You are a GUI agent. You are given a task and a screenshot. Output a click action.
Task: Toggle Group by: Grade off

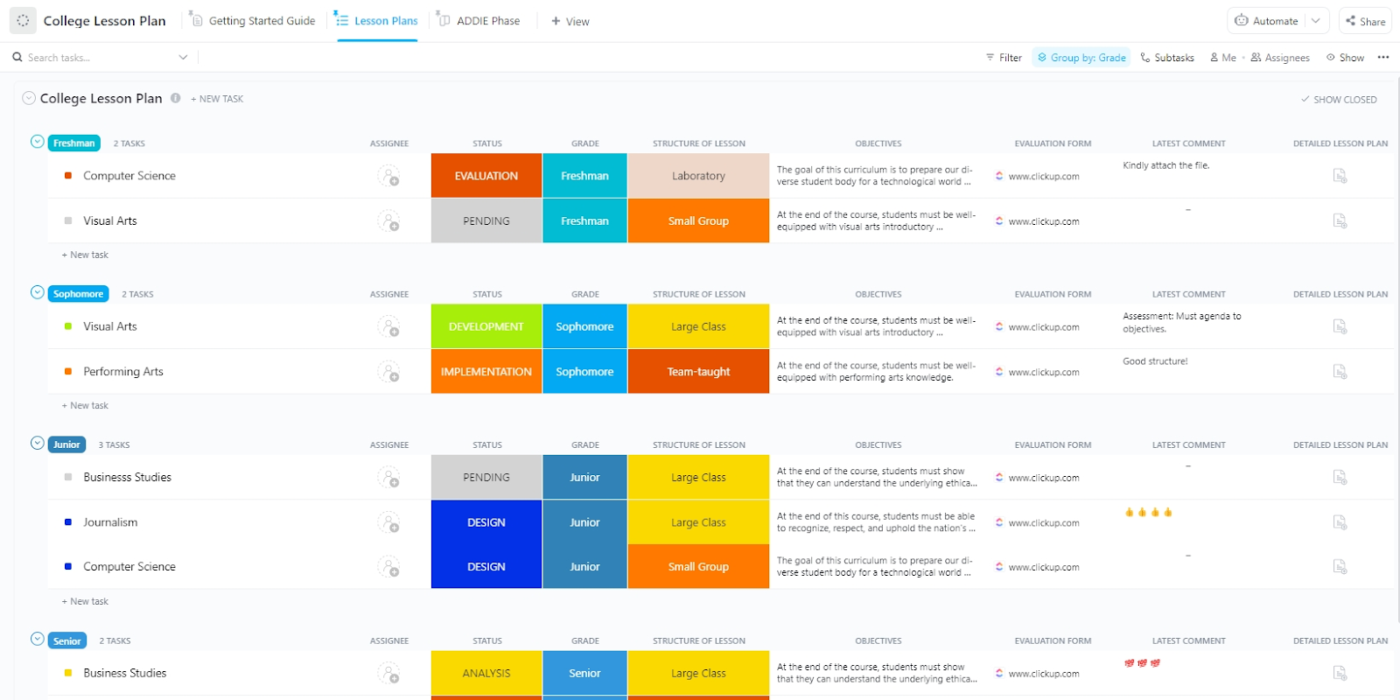[1079, 57]
